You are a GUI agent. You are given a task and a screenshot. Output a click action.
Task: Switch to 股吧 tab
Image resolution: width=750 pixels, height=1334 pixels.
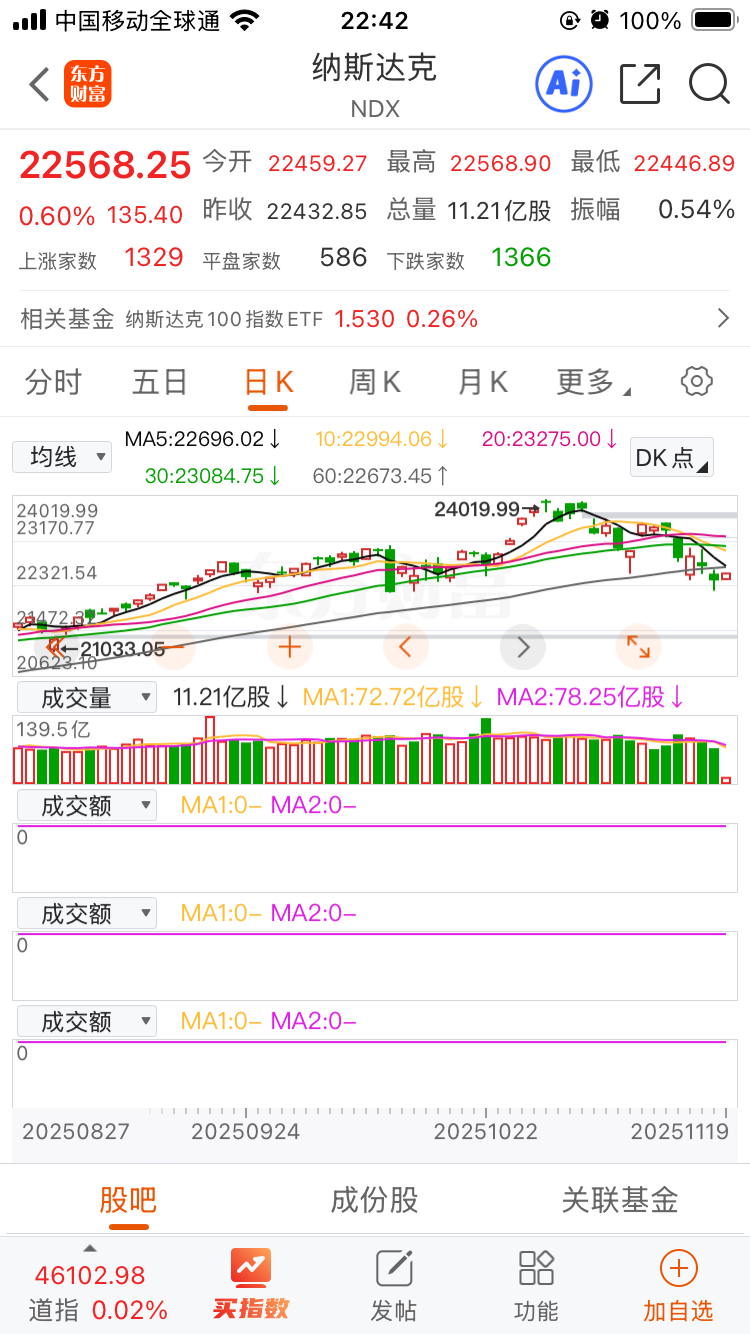click(x=128, y=1200)
